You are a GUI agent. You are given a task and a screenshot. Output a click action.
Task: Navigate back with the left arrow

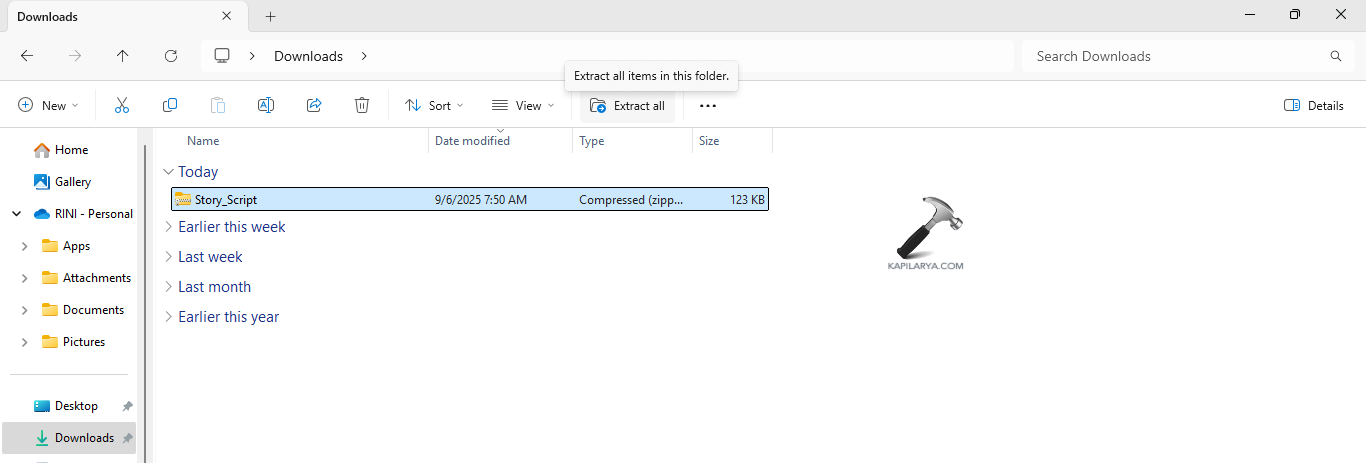pyautogui.click(x=27, y=56)
